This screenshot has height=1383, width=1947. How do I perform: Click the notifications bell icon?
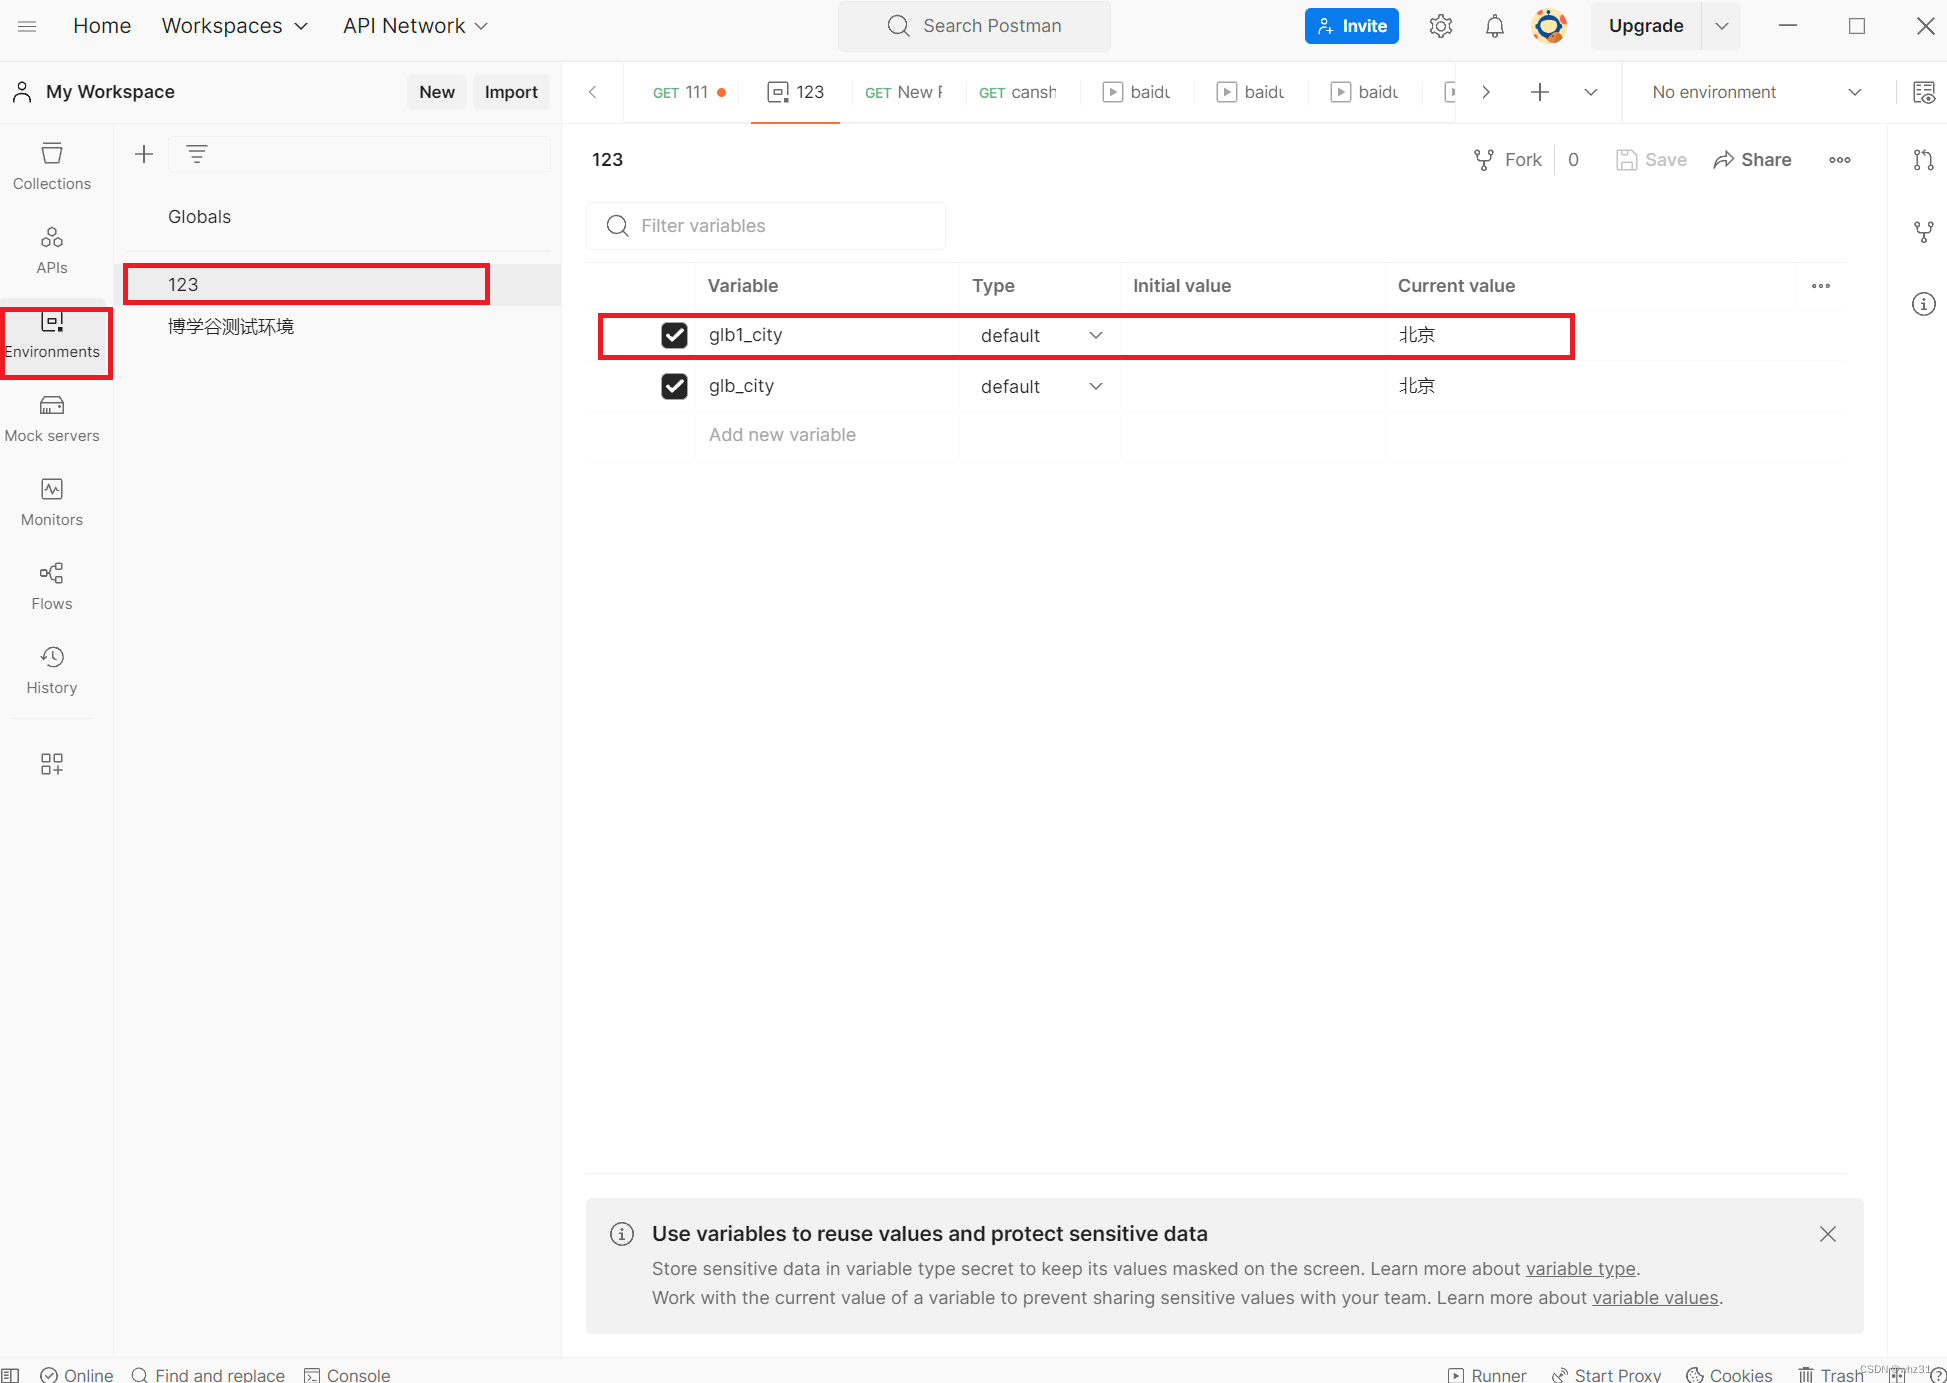[1494, 26]
